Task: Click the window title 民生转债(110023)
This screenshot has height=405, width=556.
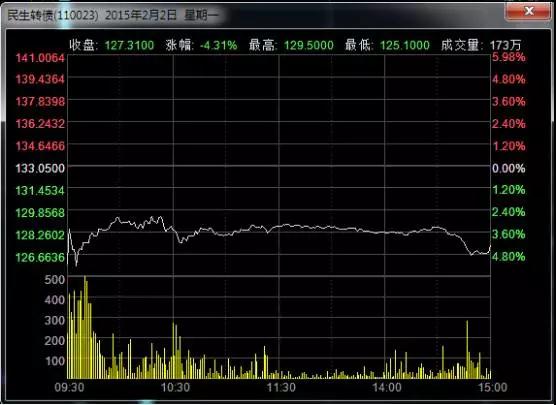Action: (53, 15)
